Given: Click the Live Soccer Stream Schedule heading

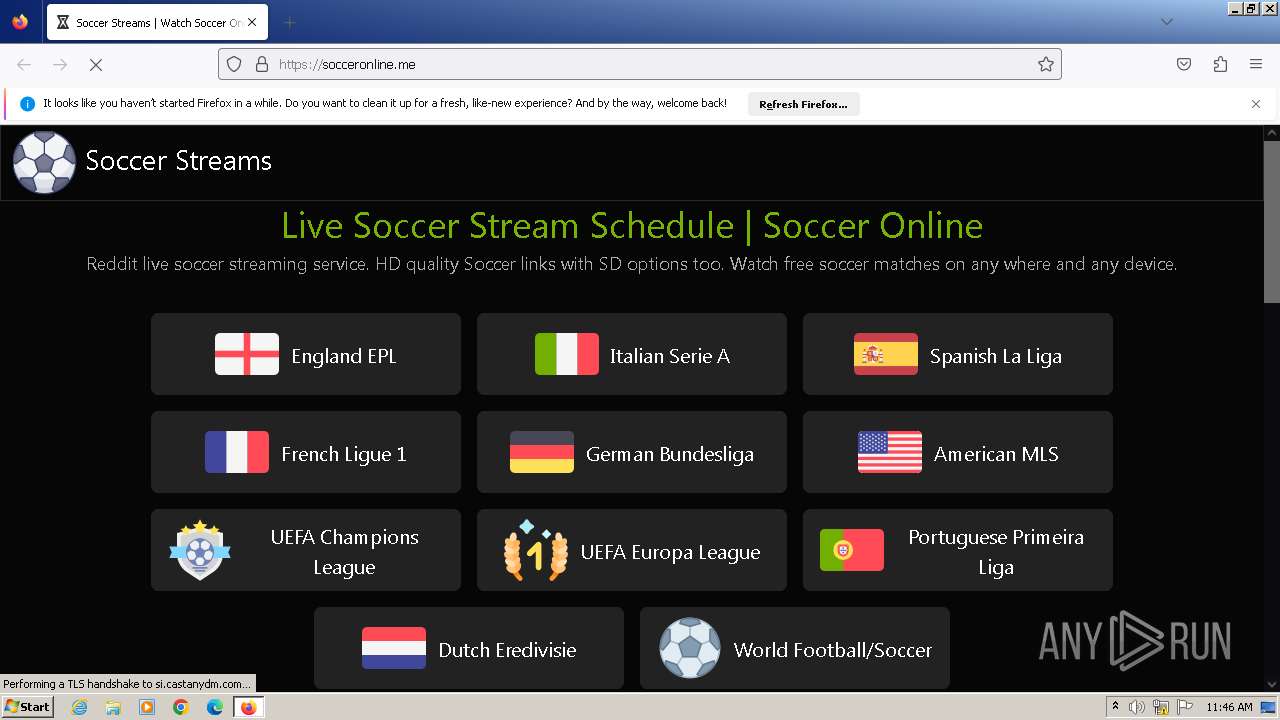Looking at the screenshot, I should tap(632, 226).
